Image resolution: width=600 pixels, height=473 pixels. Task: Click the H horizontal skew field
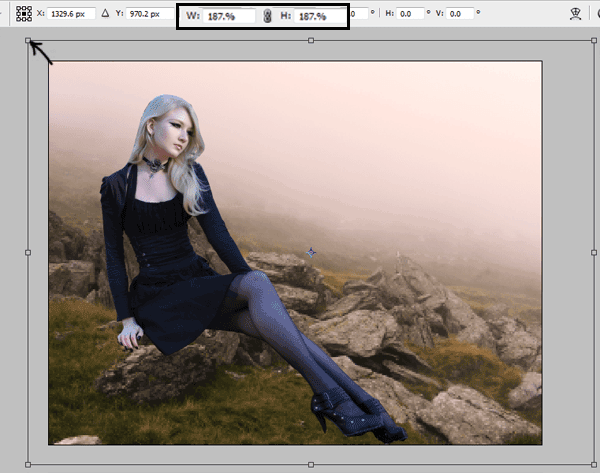411,14
